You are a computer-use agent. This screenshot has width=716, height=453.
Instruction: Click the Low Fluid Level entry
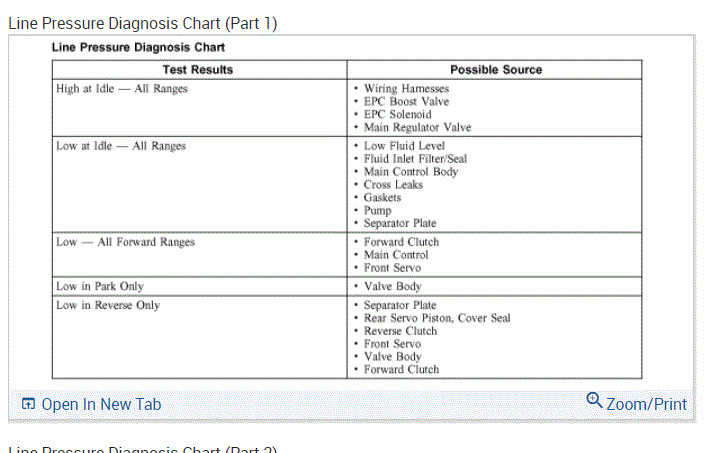[x=404, y=146]
